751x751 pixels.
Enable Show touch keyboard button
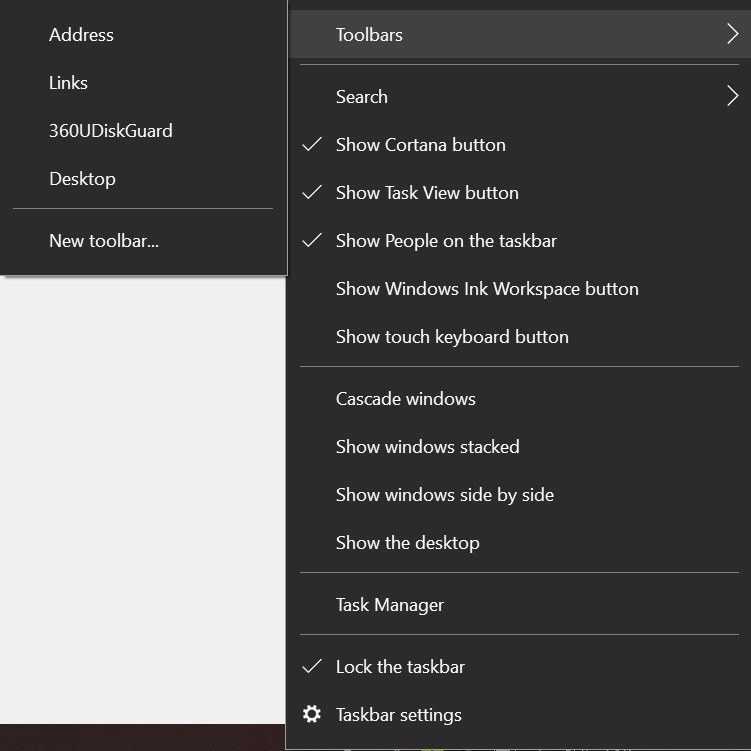[x=519, y=336]
